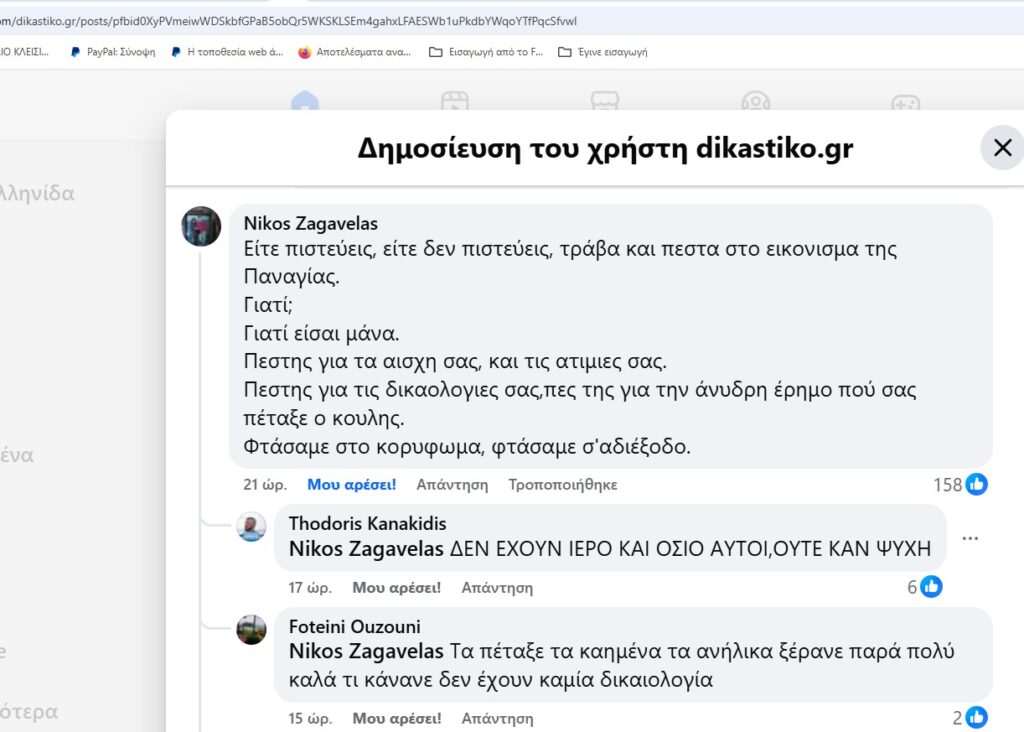The height and width of the screenshot is (732, 1024).
Task: Open the Firefox Αποτελέσματα ανα... bookmark
Action: 355,52
